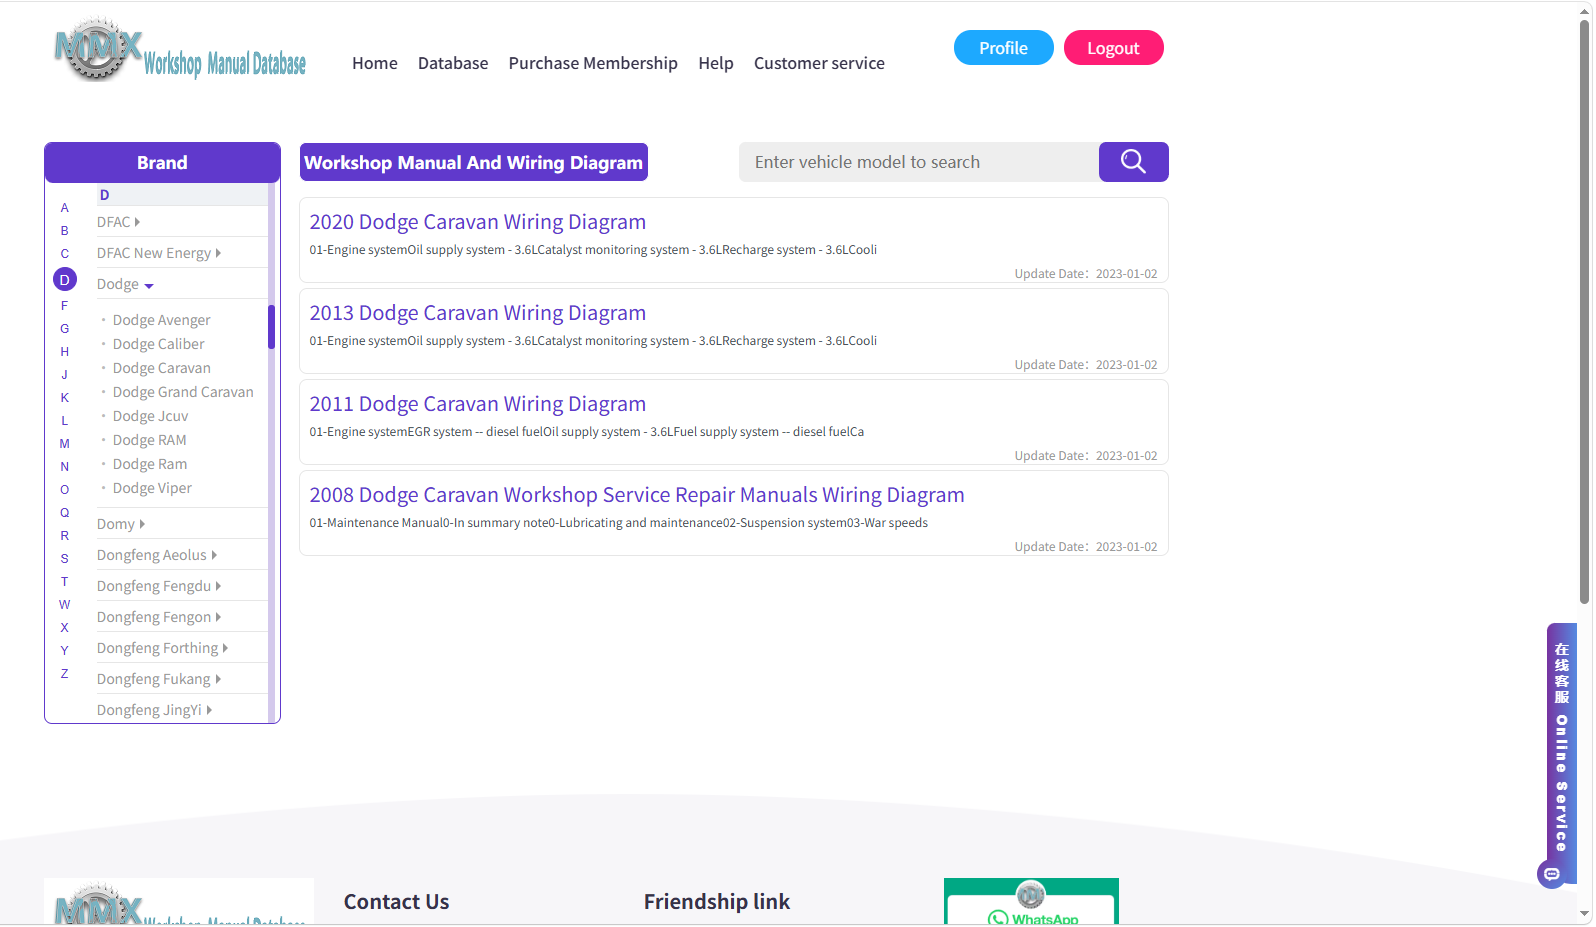Select Dodge Jcuv model
Screen dimensions: 1596x927
tap(151, 416)
